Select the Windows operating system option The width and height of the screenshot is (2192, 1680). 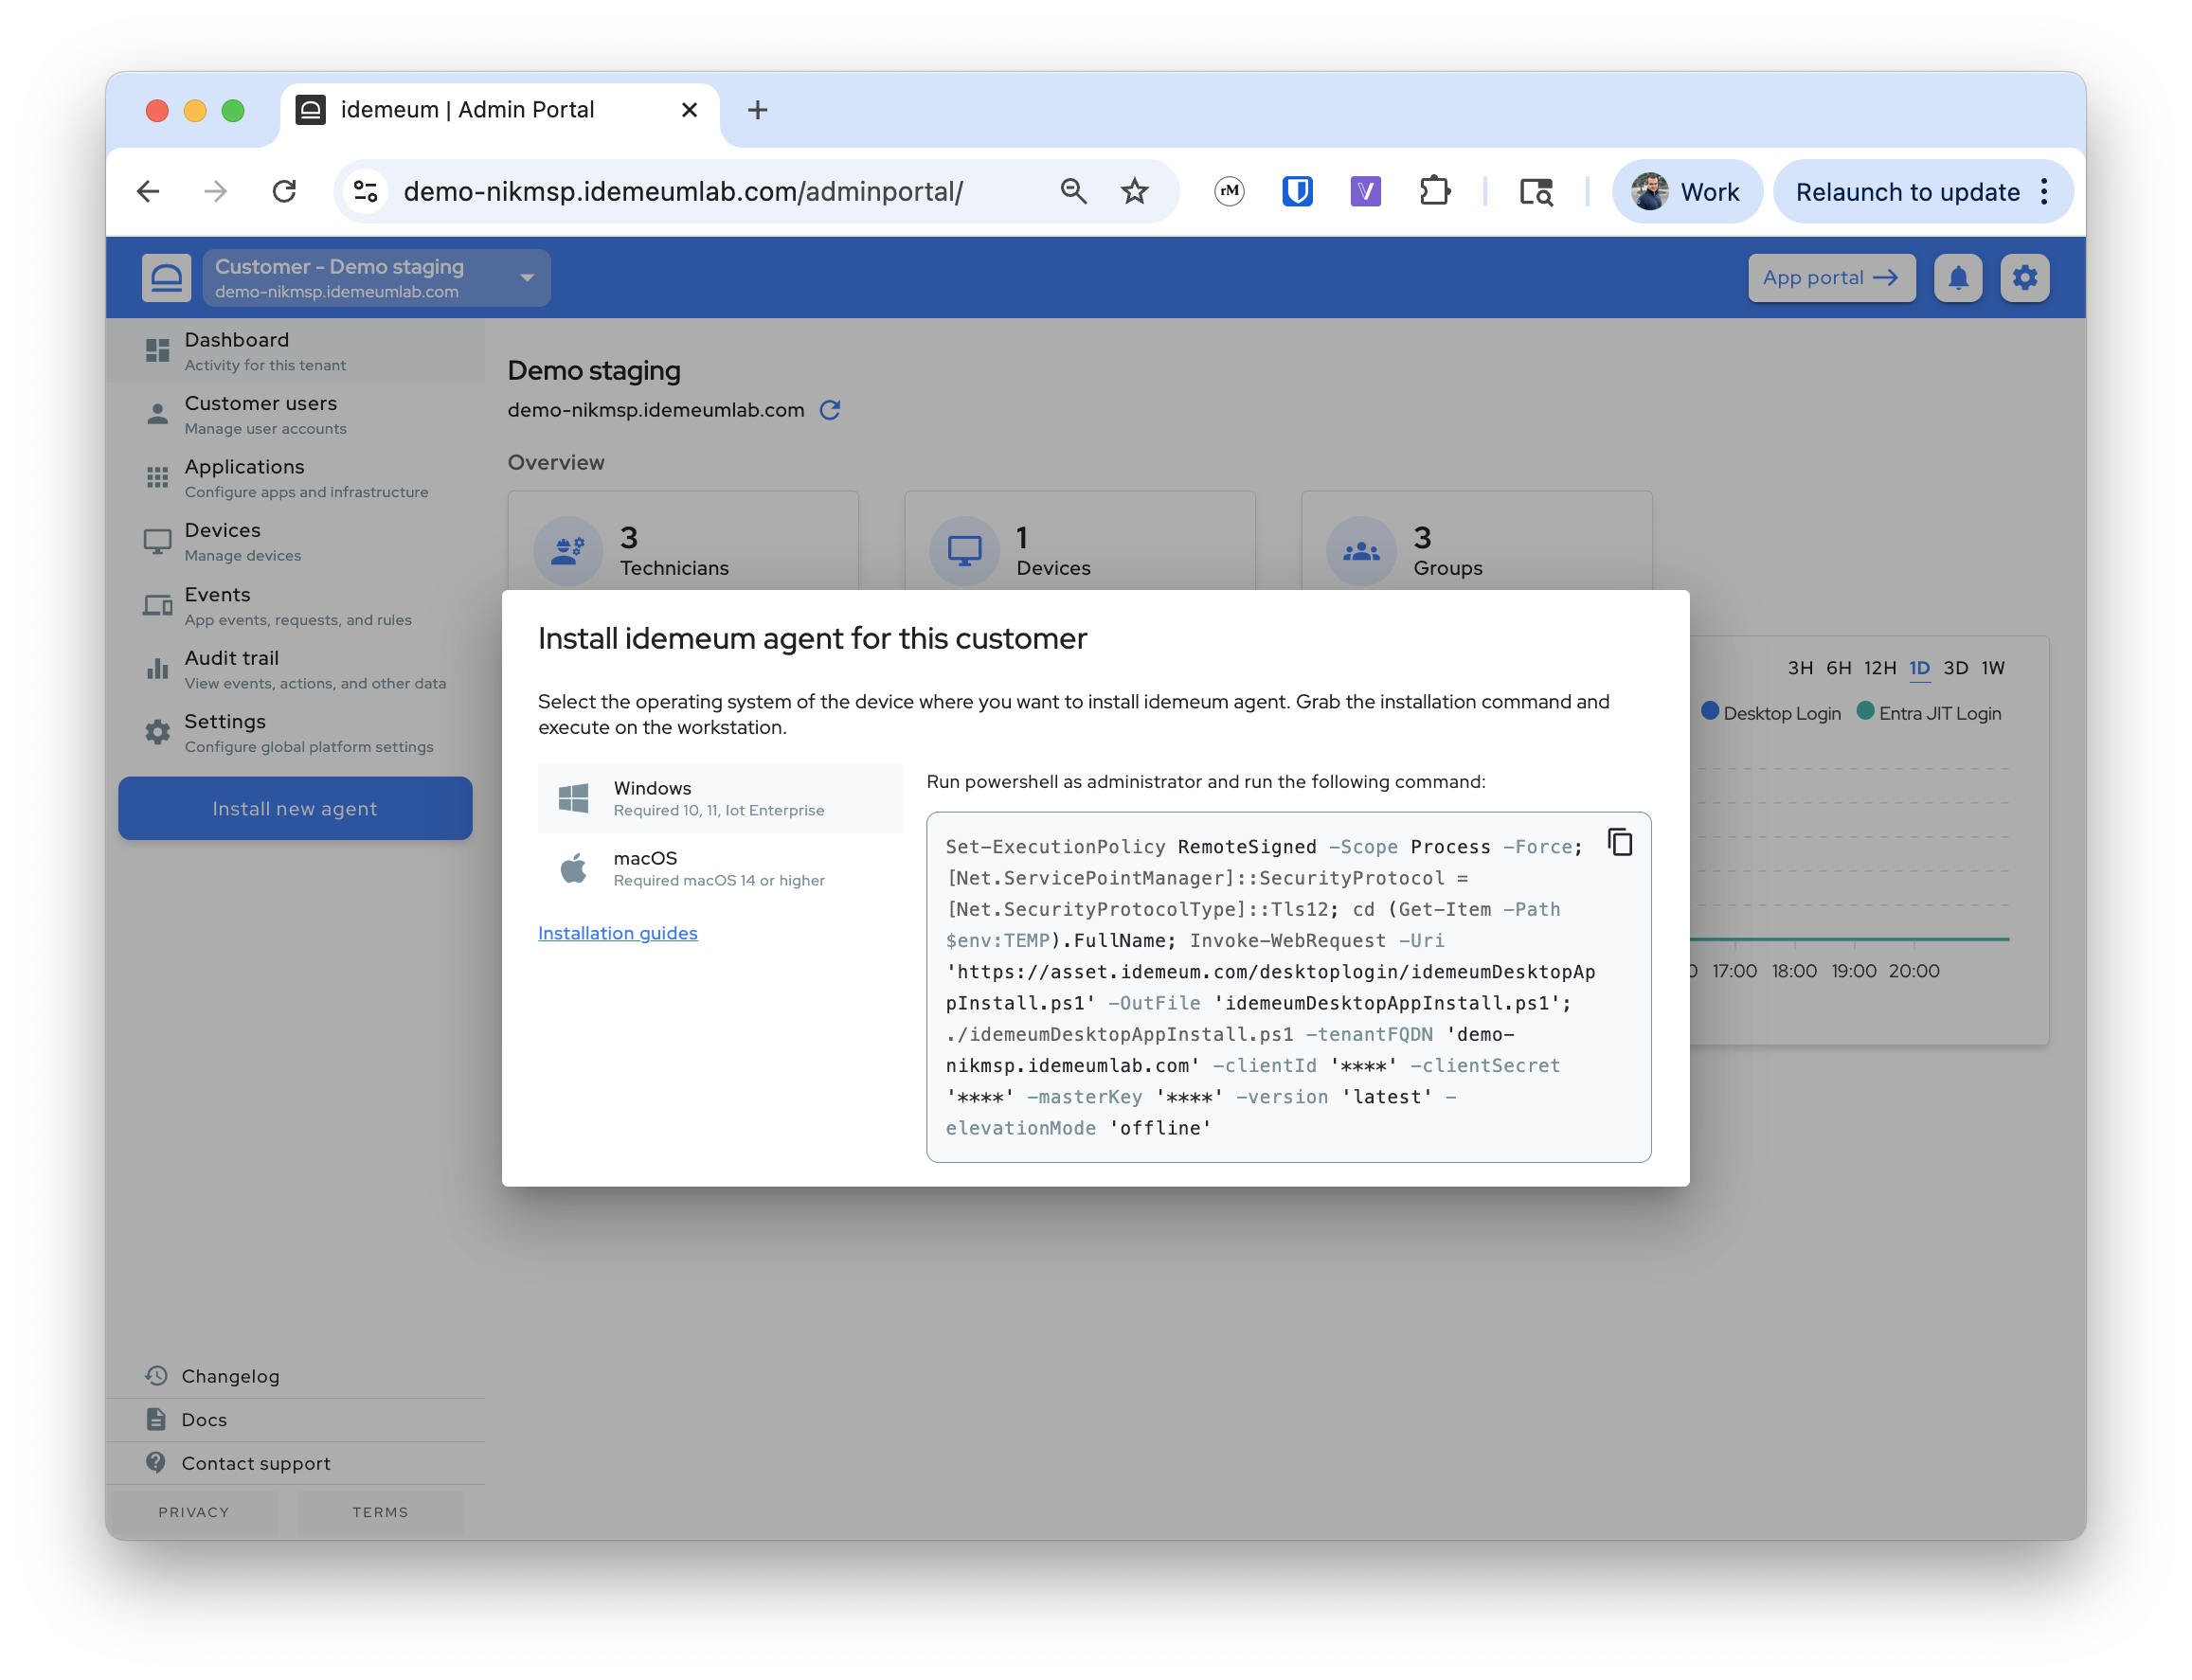719,798
